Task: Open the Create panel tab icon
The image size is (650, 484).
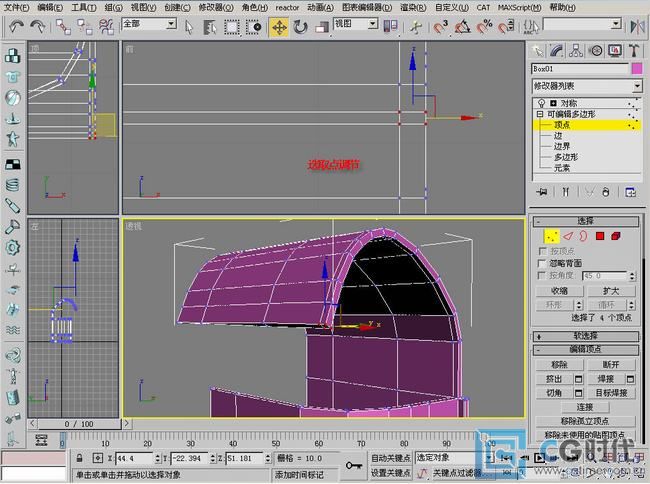Action: click(x=538, y=51)
